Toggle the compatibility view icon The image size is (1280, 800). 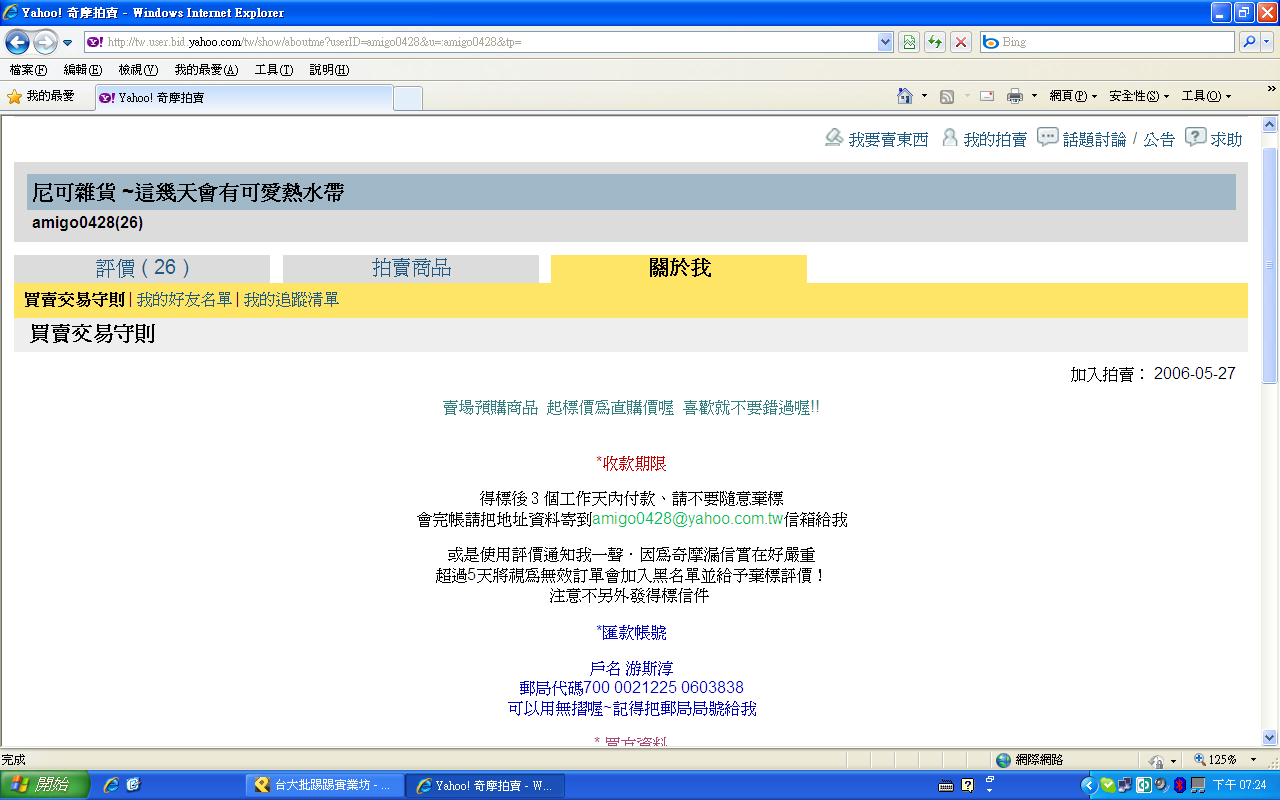coord(909,42)
